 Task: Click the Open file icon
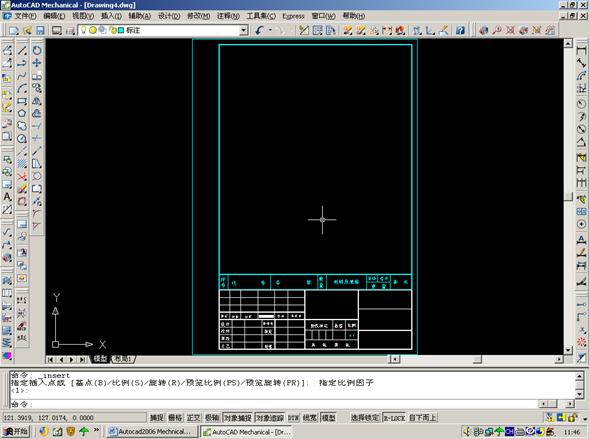[27, 30]
